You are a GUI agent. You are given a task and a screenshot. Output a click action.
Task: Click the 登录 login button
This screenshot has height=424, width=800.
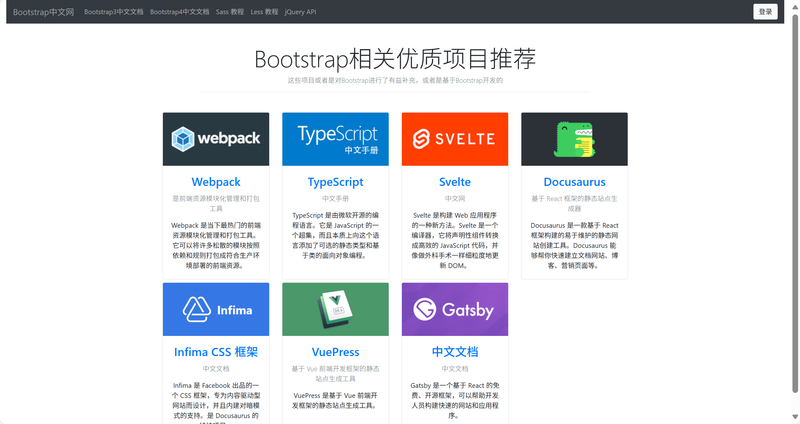coord(765,12)
